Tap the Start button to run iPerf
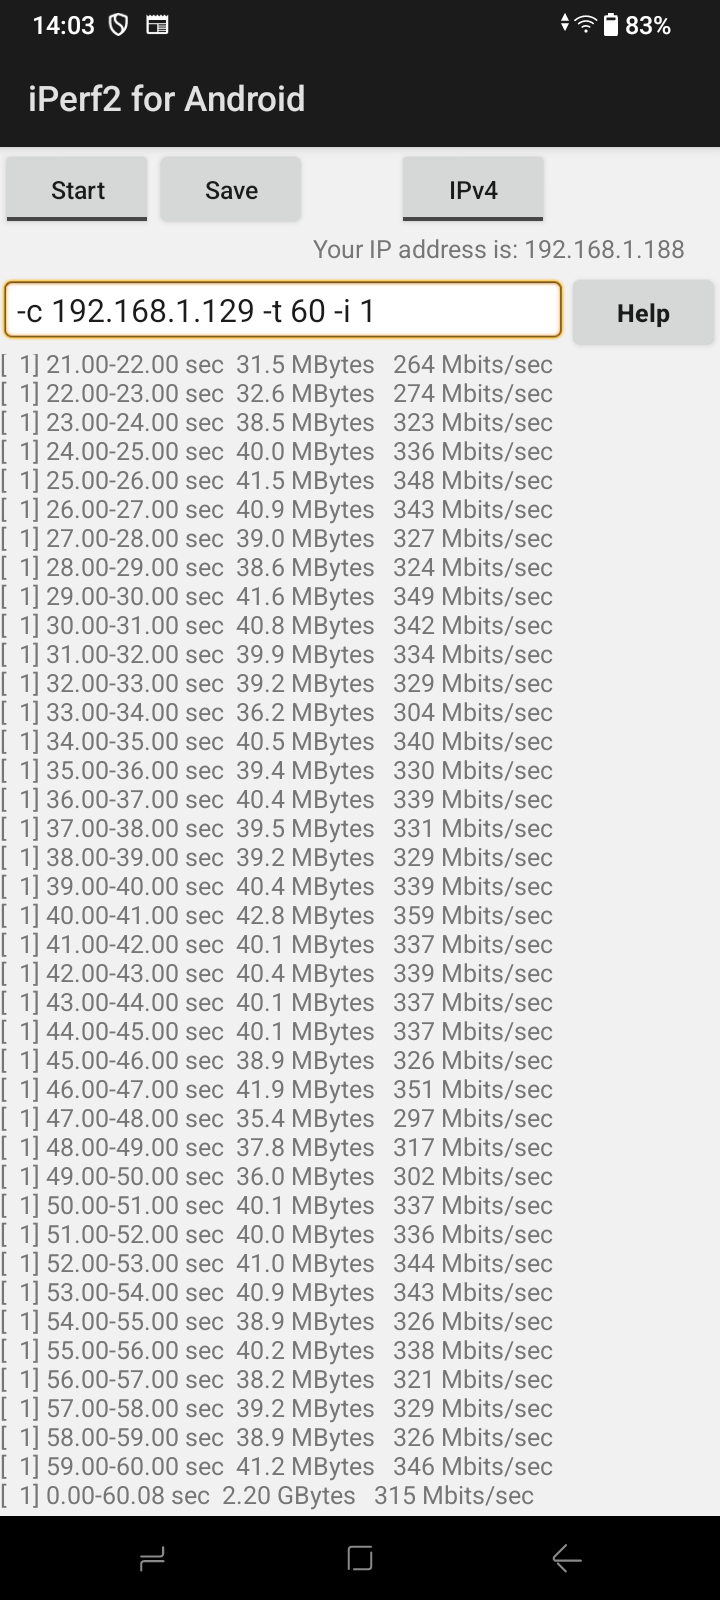The width and height of the screenshot is (720, 1600). [x=77, y=190]
